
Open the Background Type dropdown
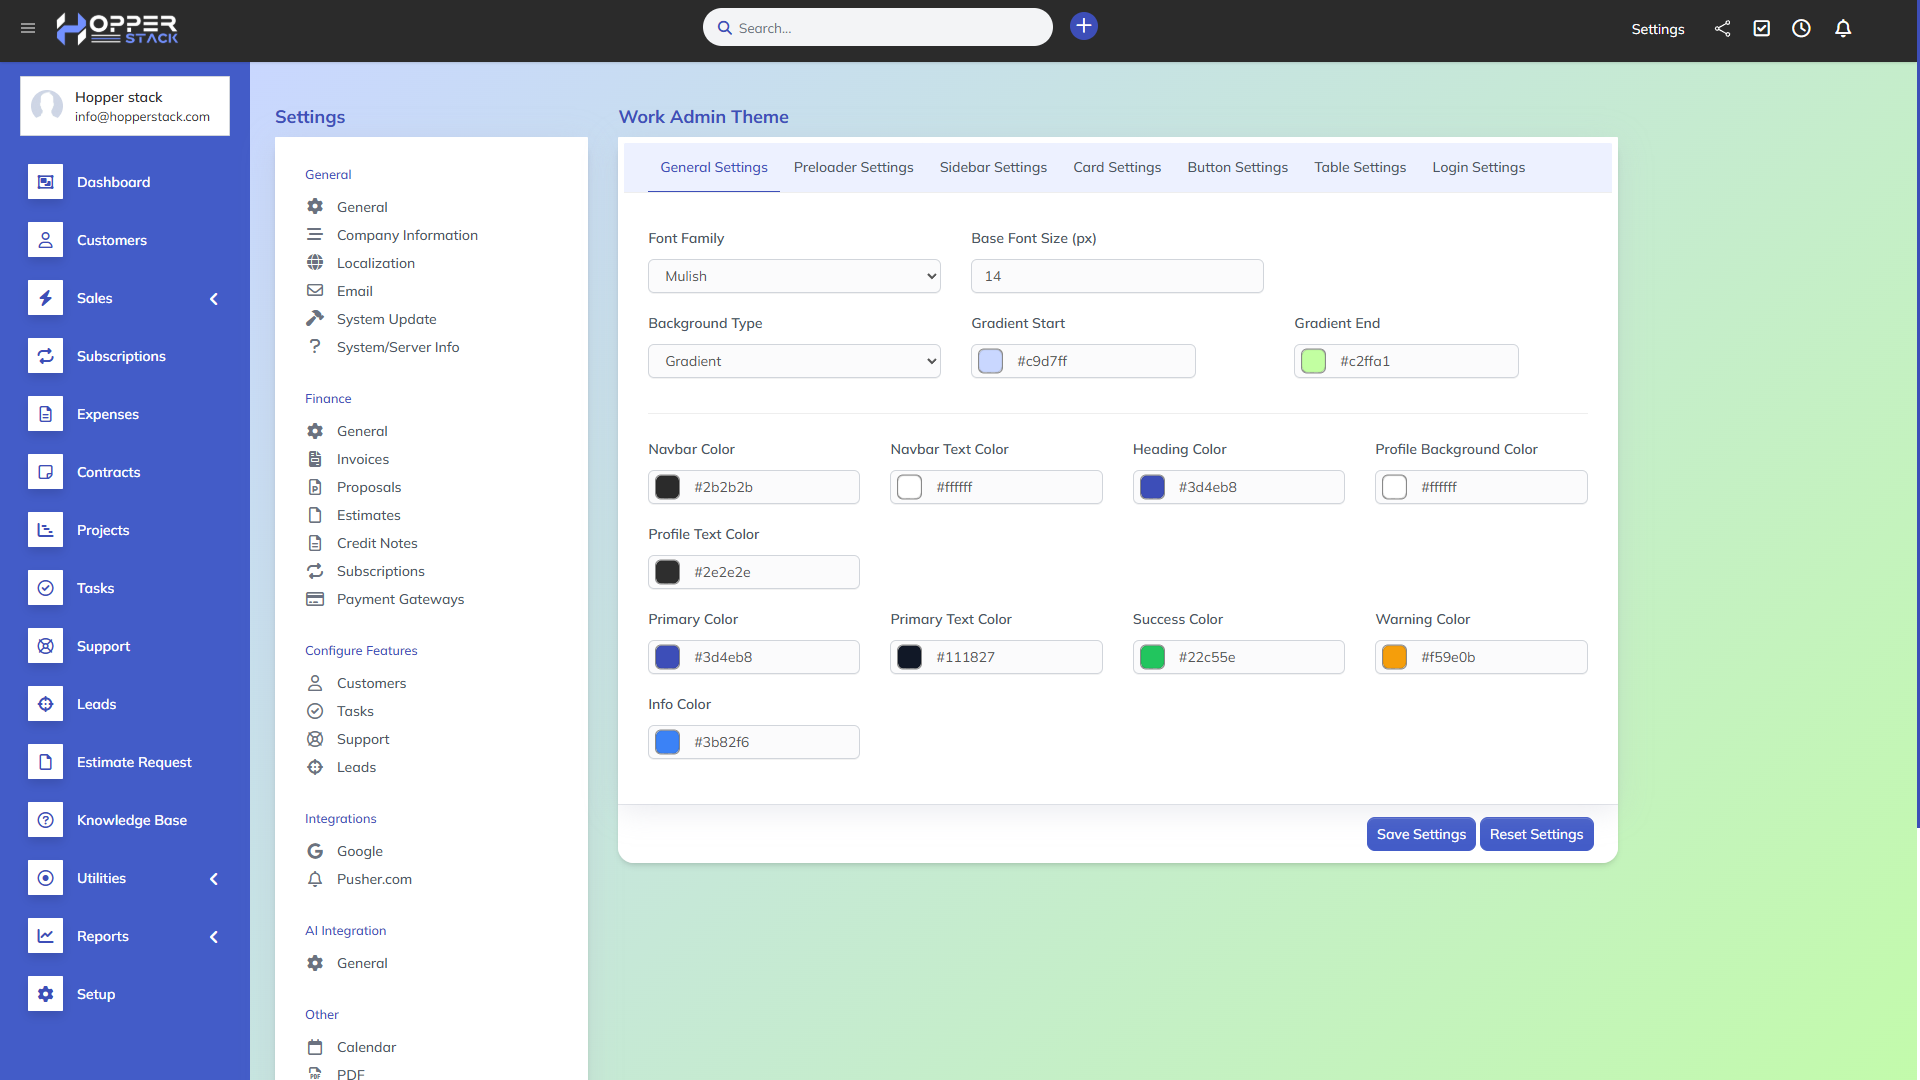point(794,361)
